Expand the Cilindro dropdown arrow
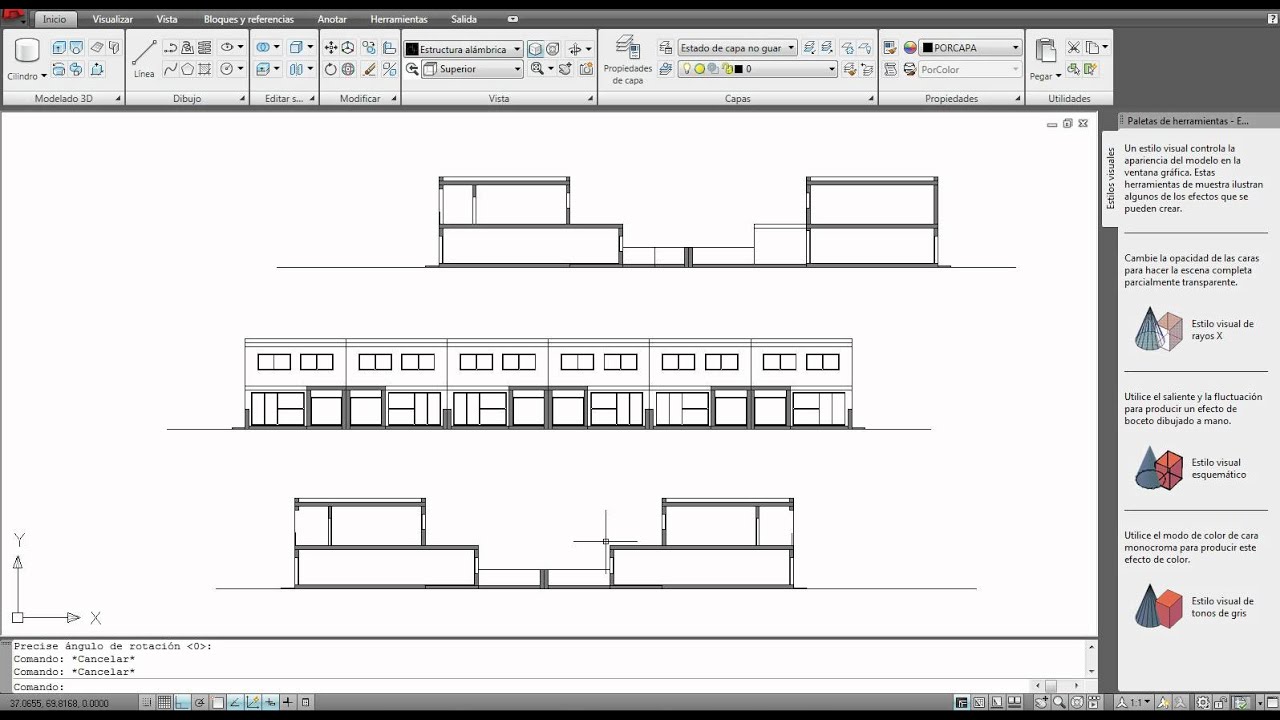 [44, 76]
